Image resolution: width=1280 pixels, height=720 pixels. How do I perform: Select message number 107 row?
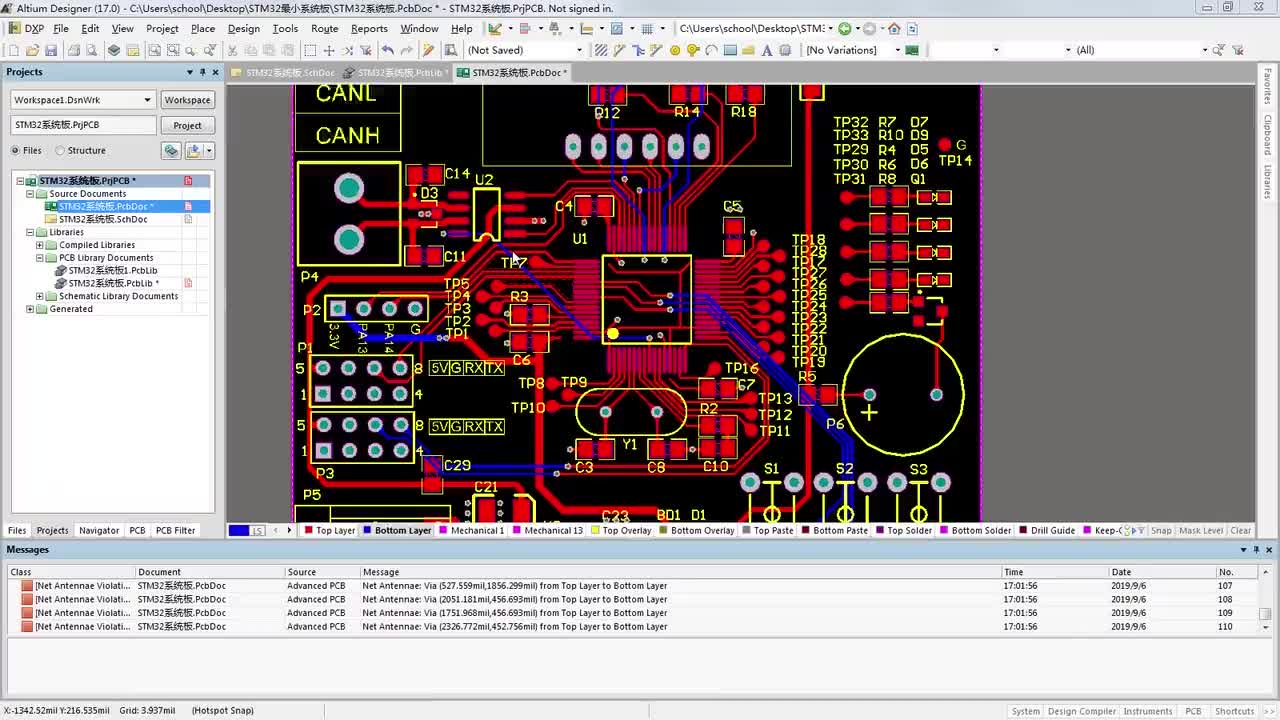pos(630,586)
